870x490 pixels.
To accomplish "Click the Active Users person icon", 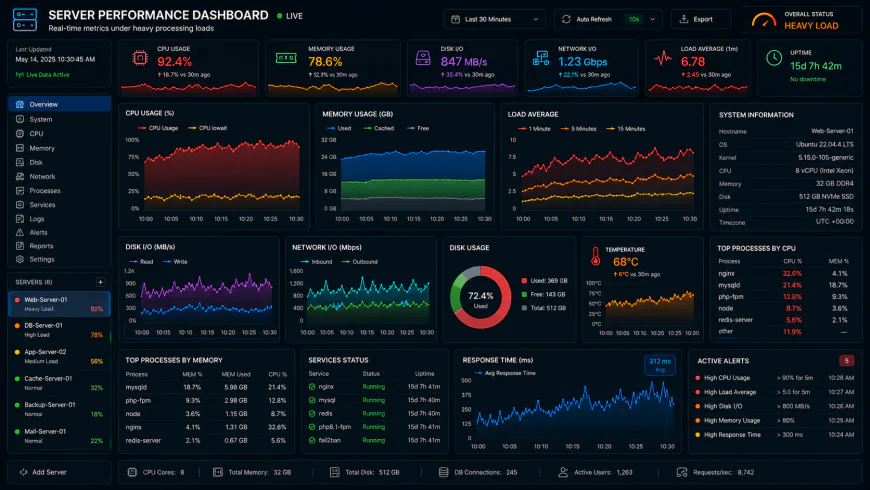I will pyautogui.click(x=563, y=472).
